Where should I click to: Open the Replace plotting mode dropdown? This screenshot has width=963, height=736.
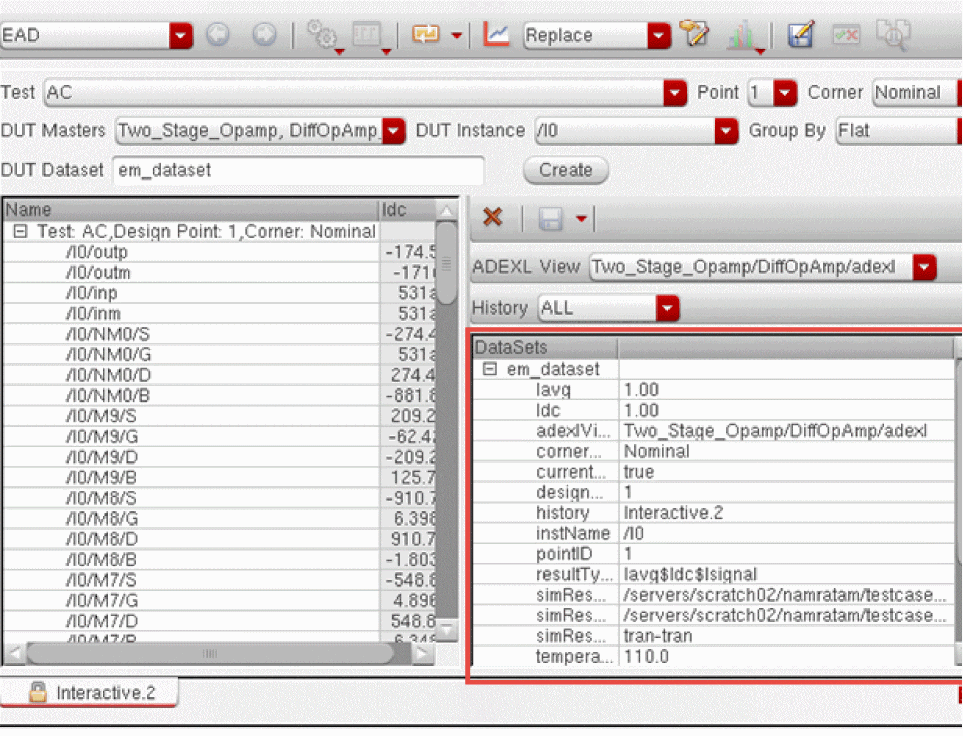(658, 35)
